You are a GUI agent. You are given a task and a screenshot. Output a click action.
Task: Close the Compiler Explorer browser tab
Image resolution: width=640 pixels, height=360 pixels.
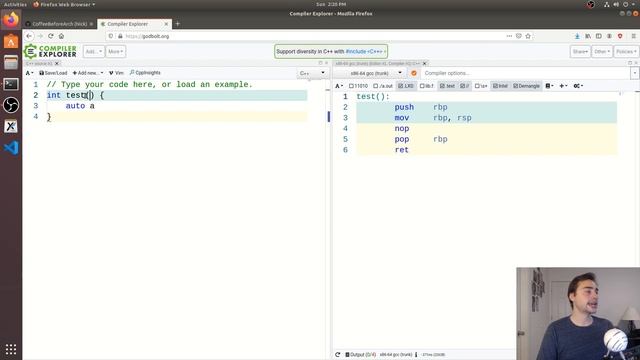[x=166, y=24]
